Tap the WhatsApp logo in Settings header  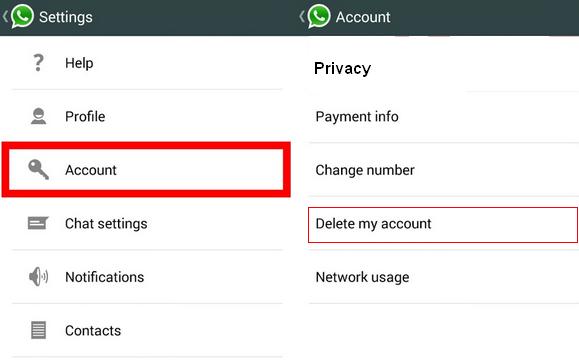coord(22,16)
